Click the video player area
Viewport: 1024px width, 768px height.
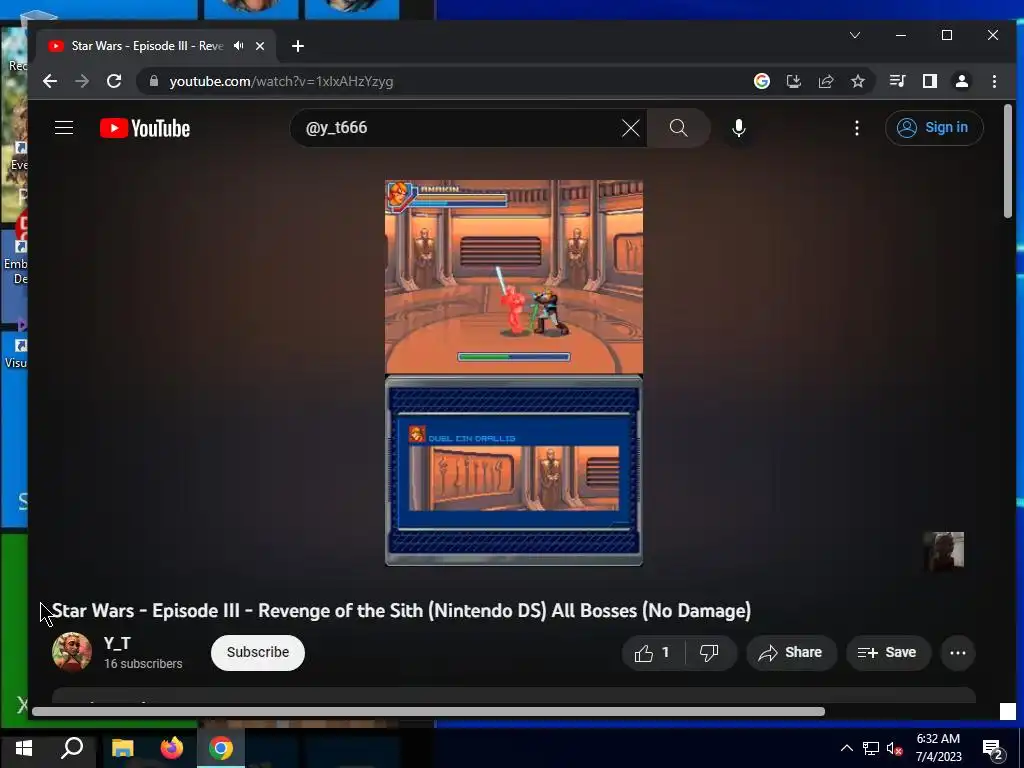coord(514,373)
